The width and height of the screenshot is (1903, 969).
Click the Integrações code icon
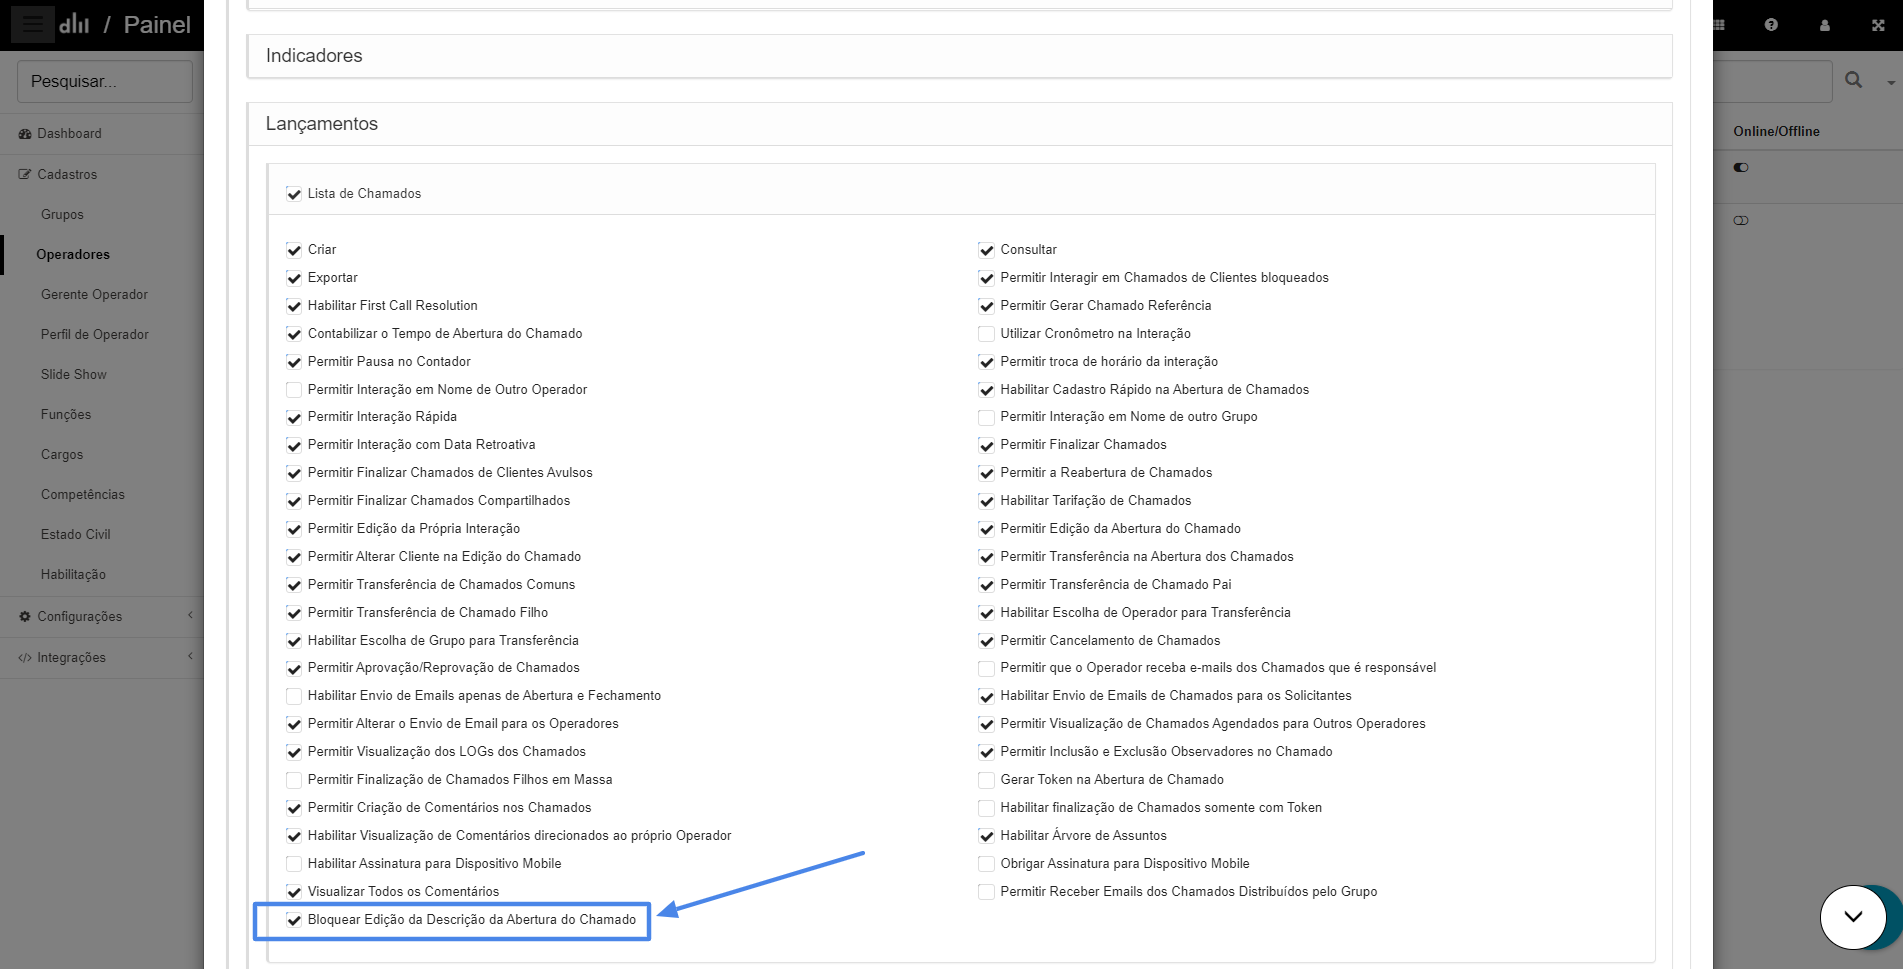[x=25, y=658]
